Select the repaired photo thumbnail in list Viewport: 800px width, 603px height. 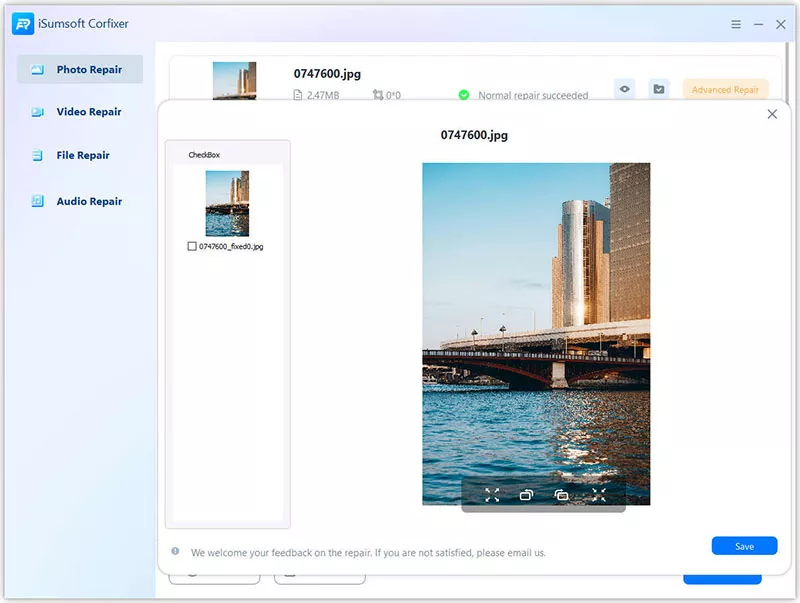227,203
